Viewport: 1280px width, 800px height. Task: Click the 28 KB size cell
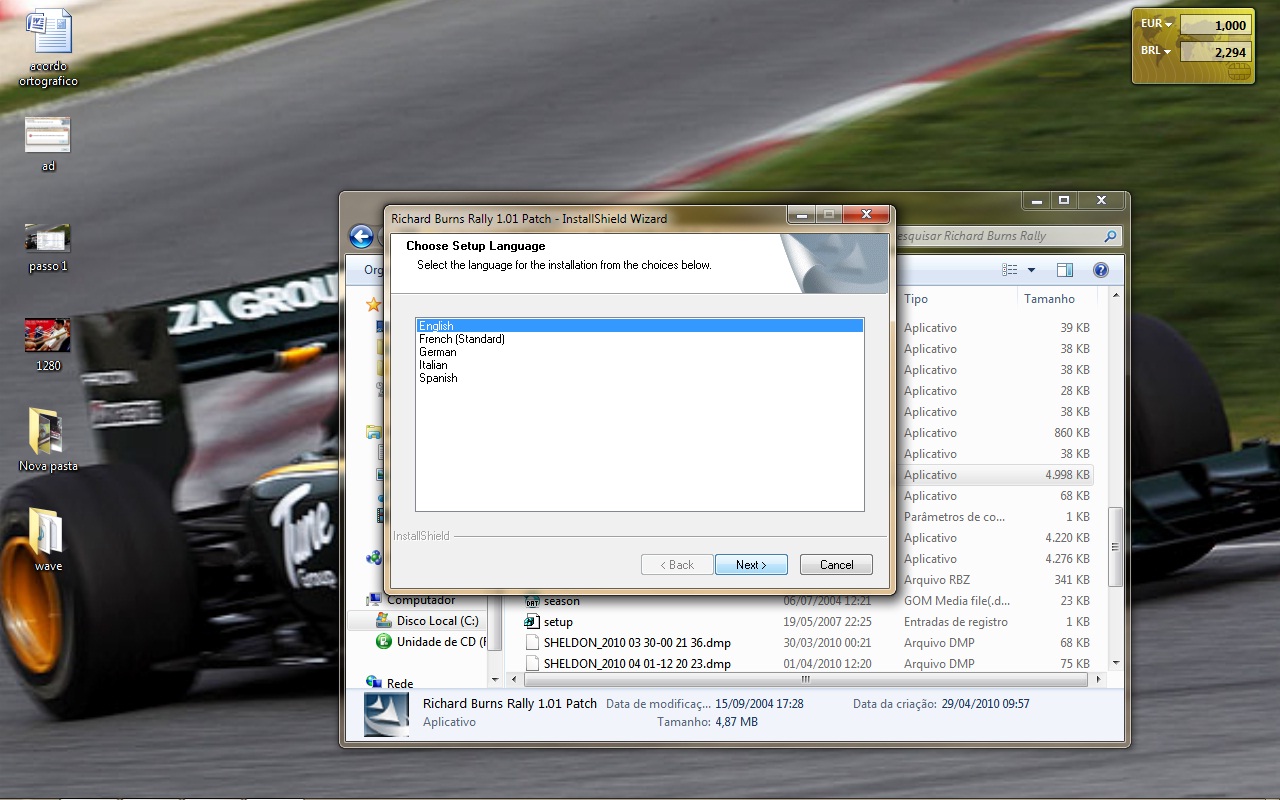tap(1075, 391)
